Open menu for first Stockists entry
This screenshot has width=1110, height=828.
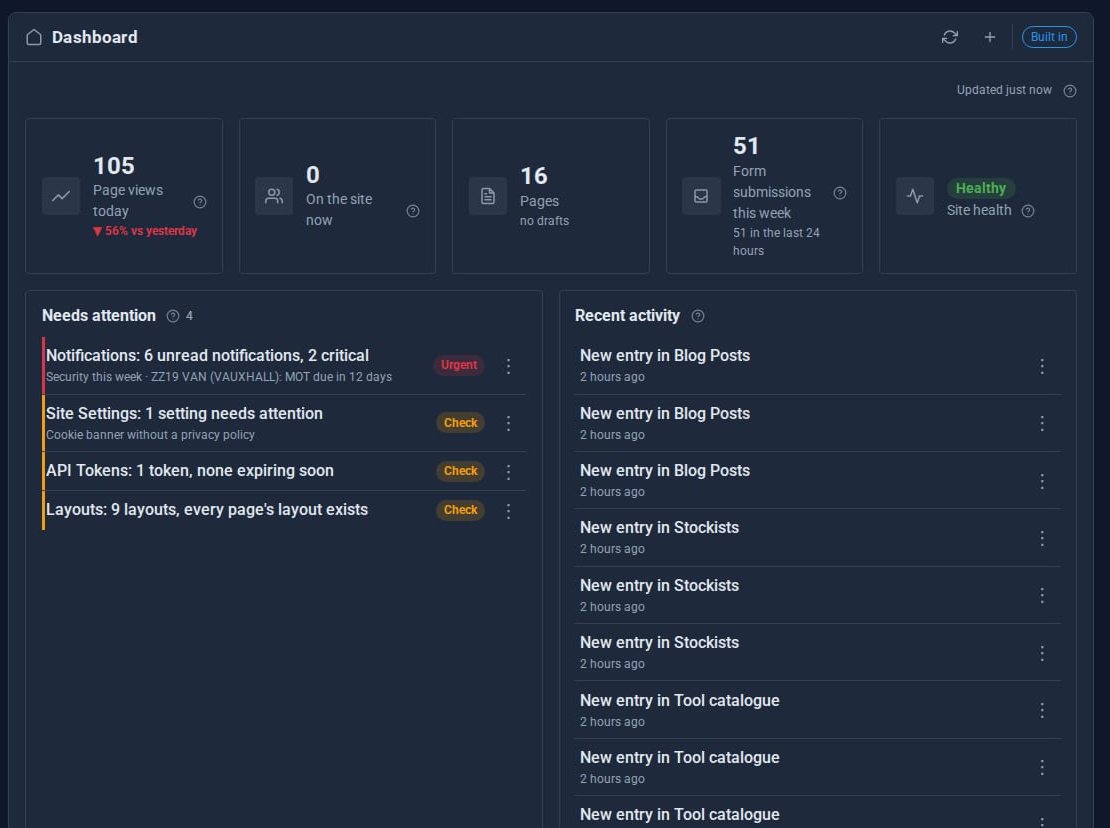[x=1041, y=538]
